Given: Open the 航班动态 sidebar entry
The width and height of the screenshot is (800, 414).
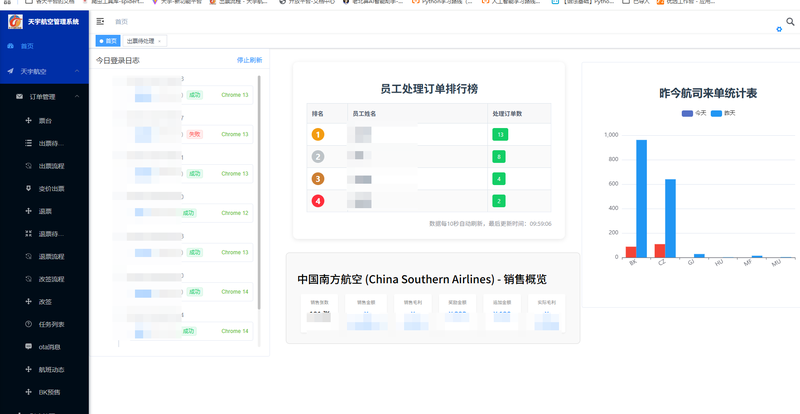Looking at the screenshot, I should click(51, 369).
